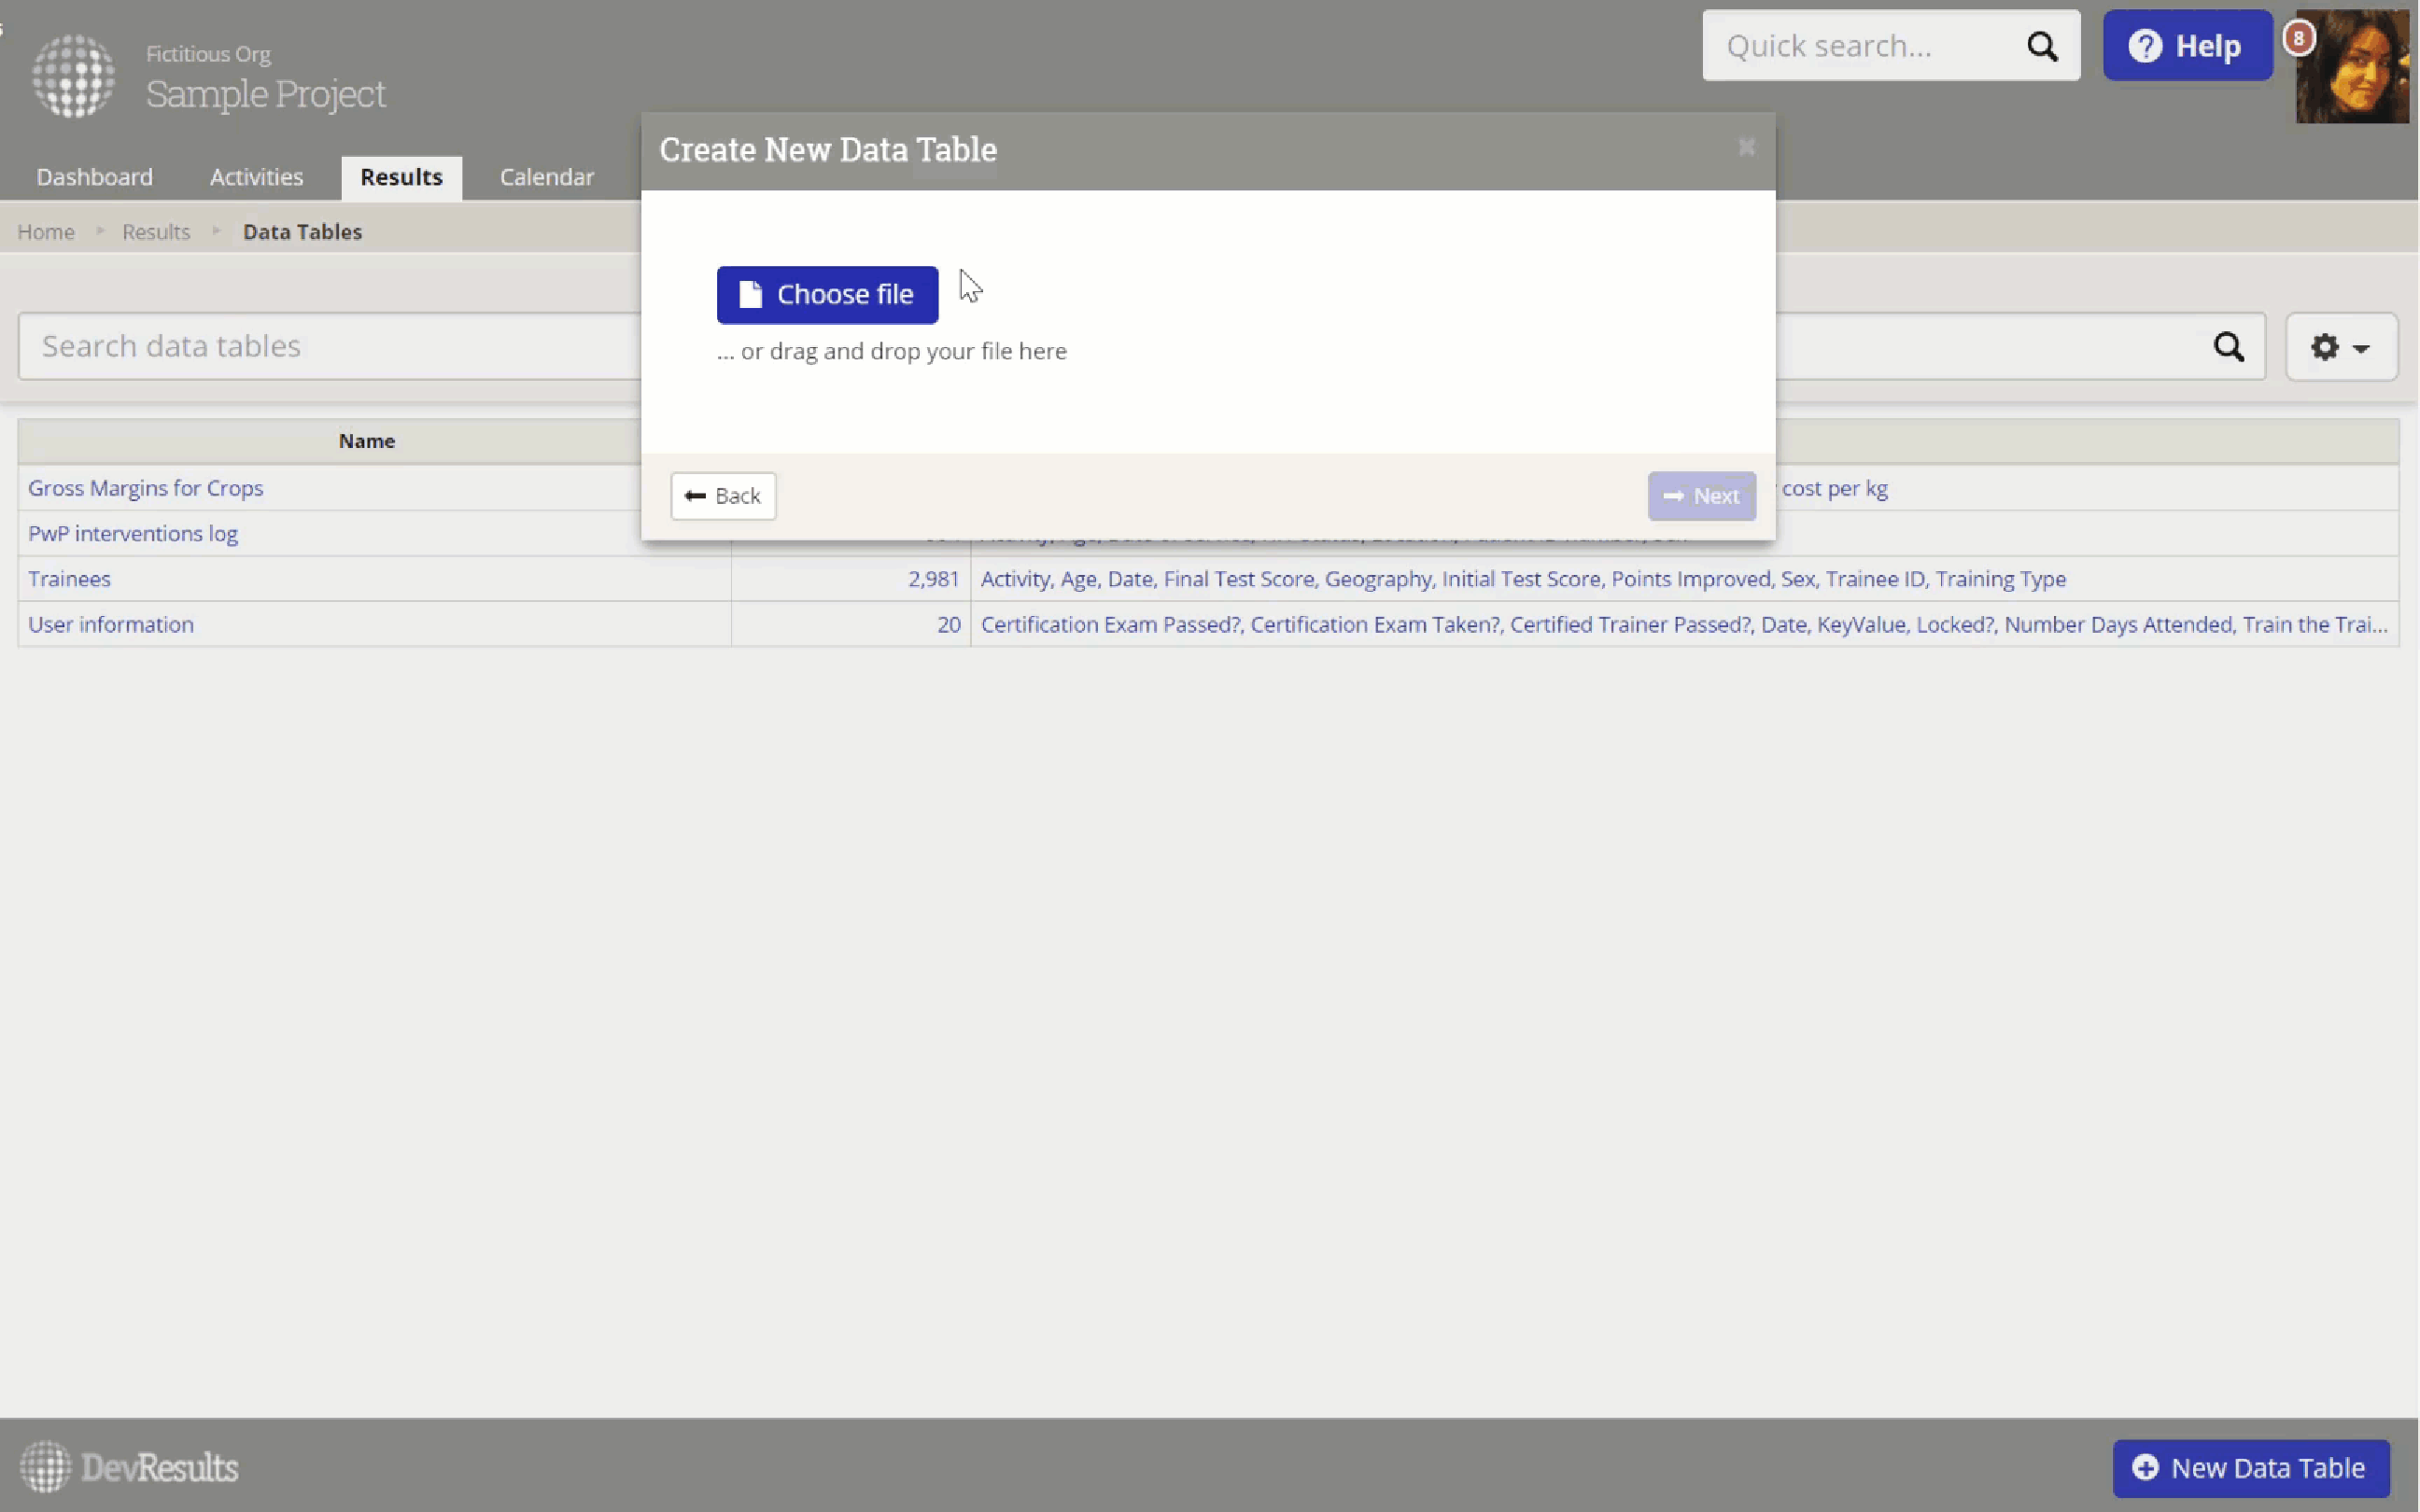Click the quick search magnifier icon
The image size is (2420, 1512).
[x=2042, y=46]
